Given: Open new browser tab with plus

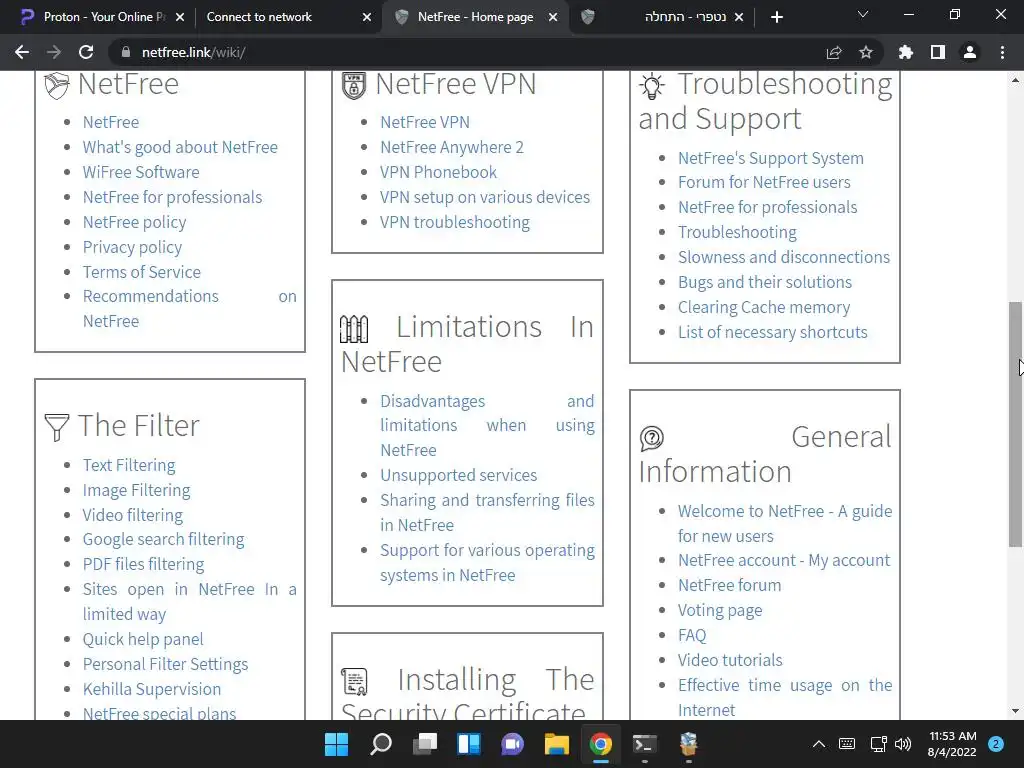Looking at the screenshot, I should [776, 17].
